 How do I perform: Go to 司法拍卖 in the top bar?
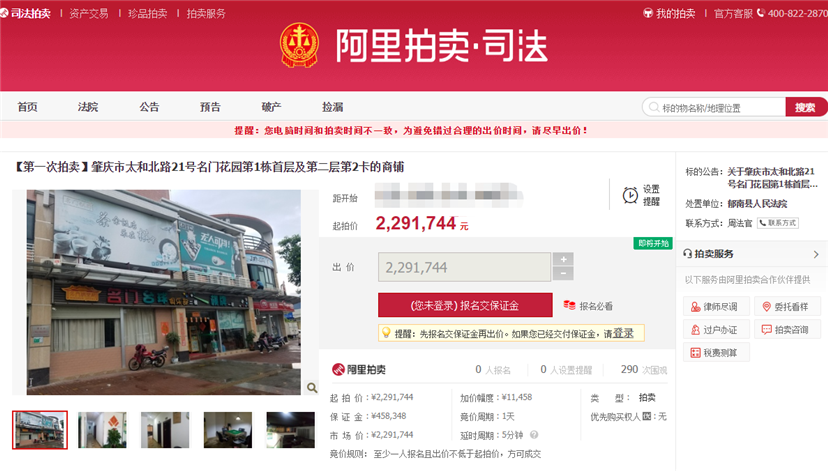(30, 13)
